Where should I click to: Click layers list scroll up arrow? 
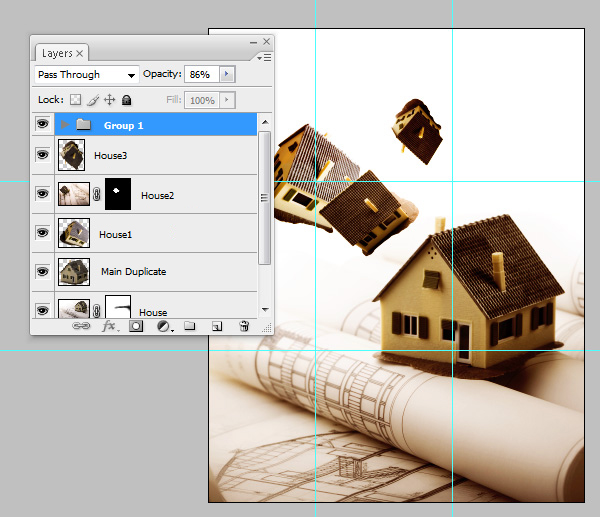click(x=265, y=122)
